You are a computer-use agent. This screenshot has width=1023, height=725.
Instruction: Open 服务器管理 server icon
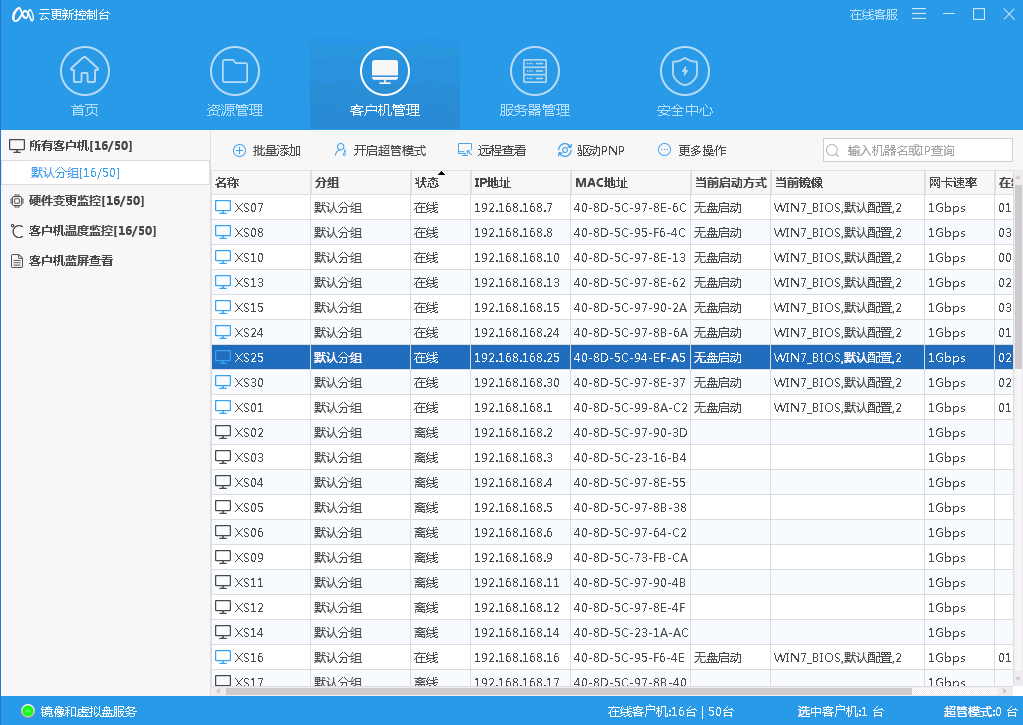tap(535, 70)
